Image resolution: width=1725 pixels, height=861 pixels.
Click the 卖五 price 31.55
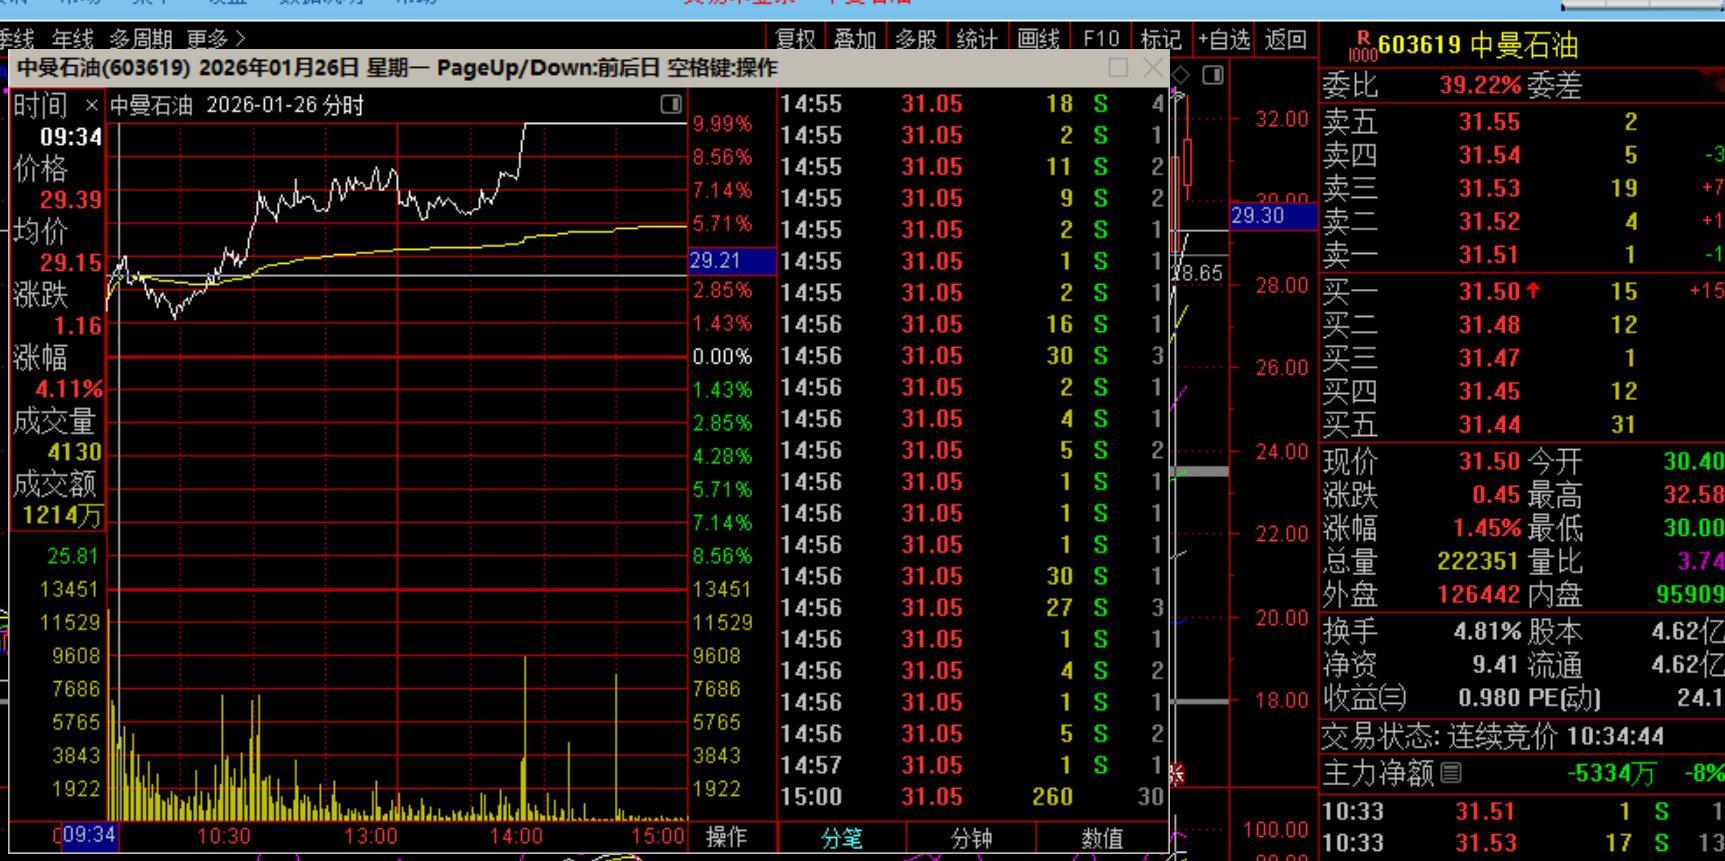(x=1489, y=122)
